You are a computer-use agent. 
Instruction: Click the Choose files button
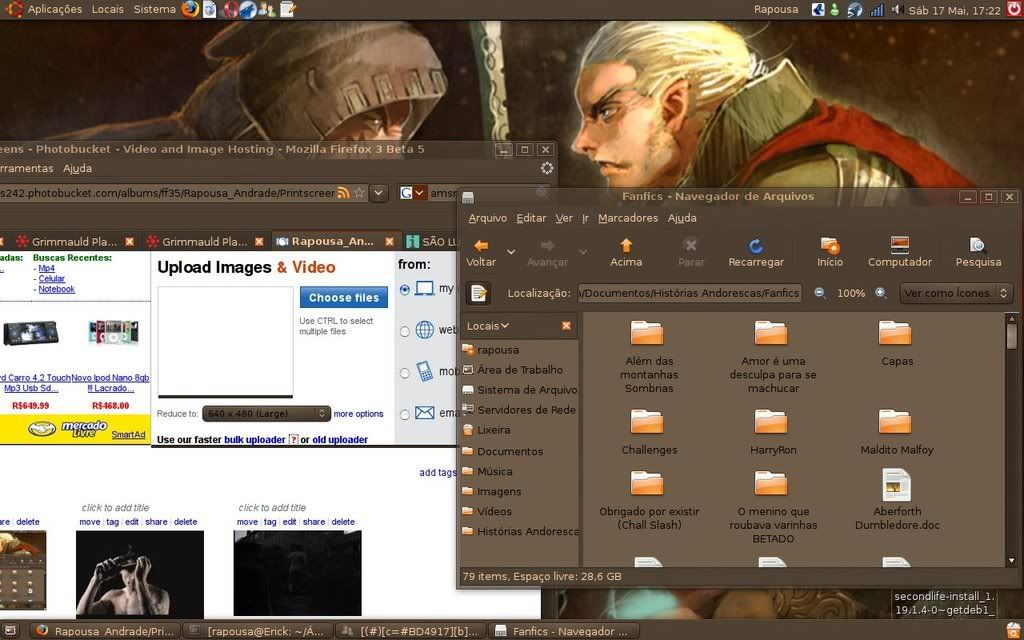(x=343, y=298)
